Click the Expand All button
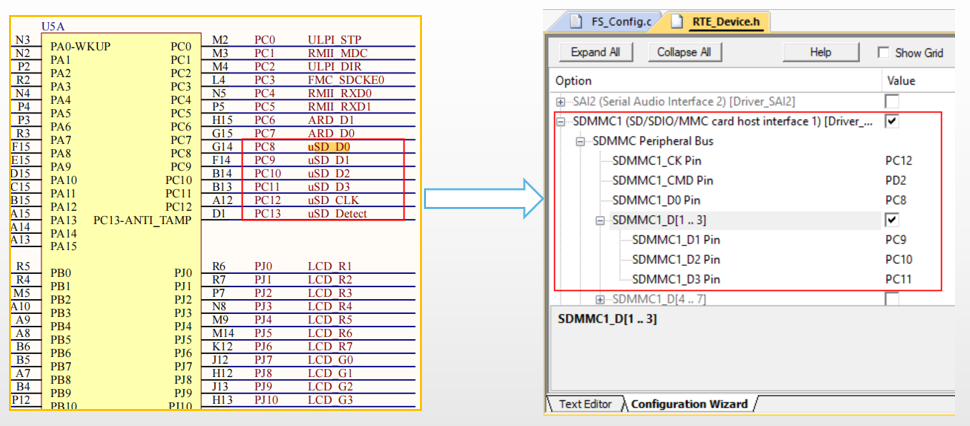The width and height of the screenshot is (970, 426). [594, 52]
